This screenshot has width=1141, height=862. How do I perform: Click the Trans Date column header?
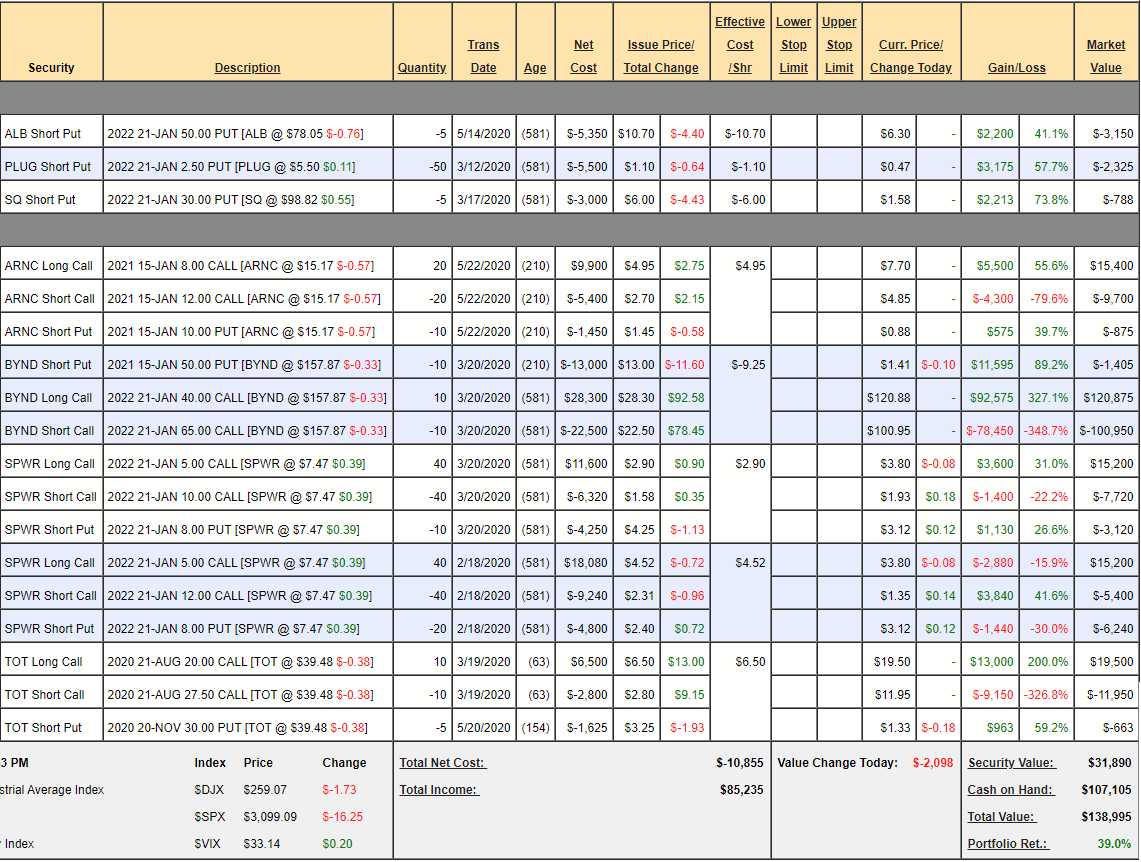[x=483, y=56]
